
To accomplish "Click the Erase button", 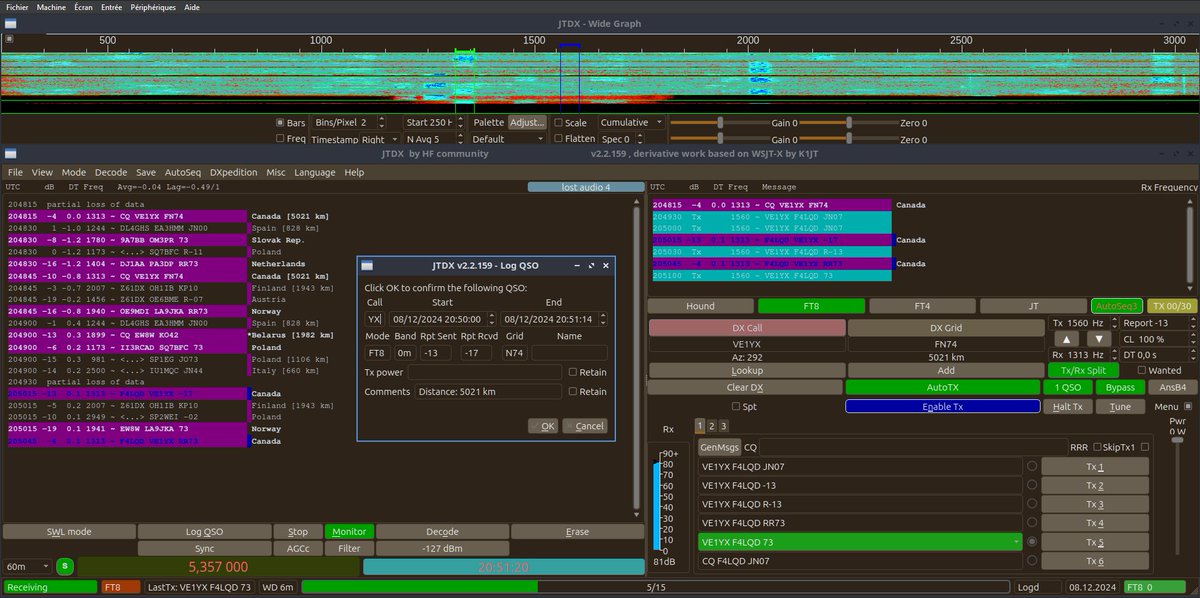I will coord(577,532).
